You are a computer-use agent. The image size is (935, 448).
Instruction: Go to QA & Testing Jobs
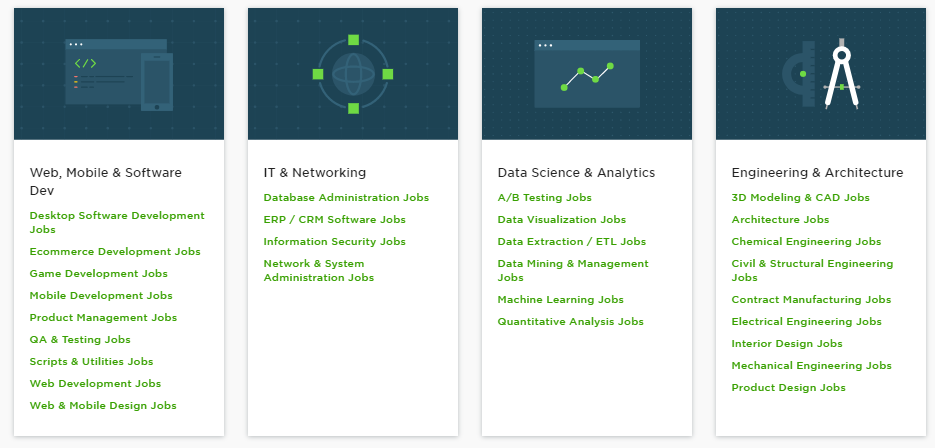tap(80, 339)
